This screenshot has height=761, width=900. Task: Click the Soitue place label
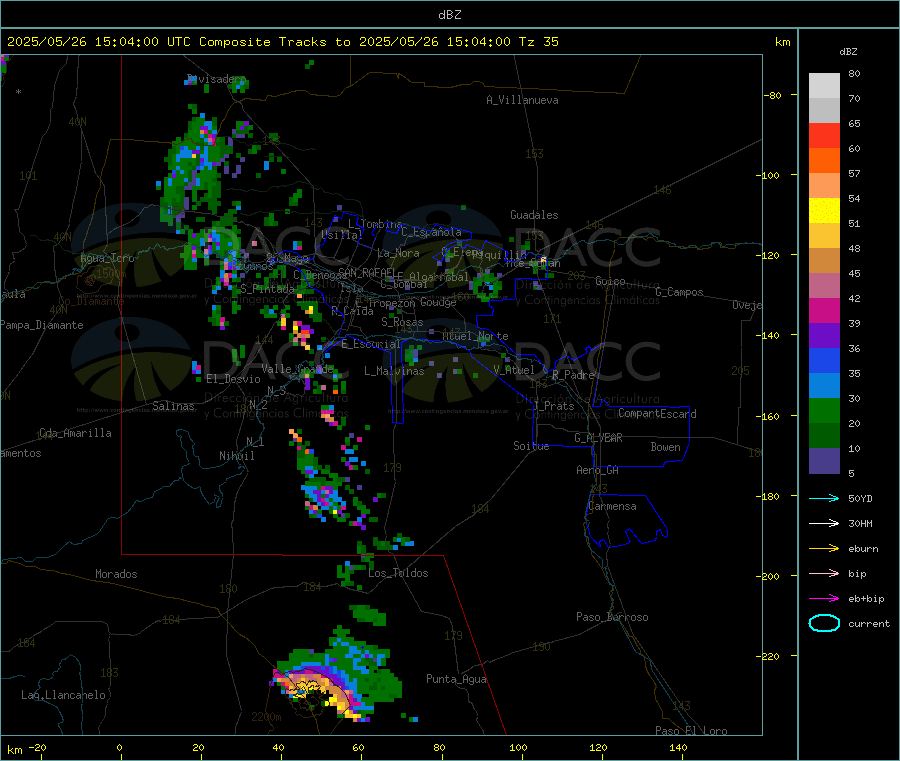tap(531, 446)
